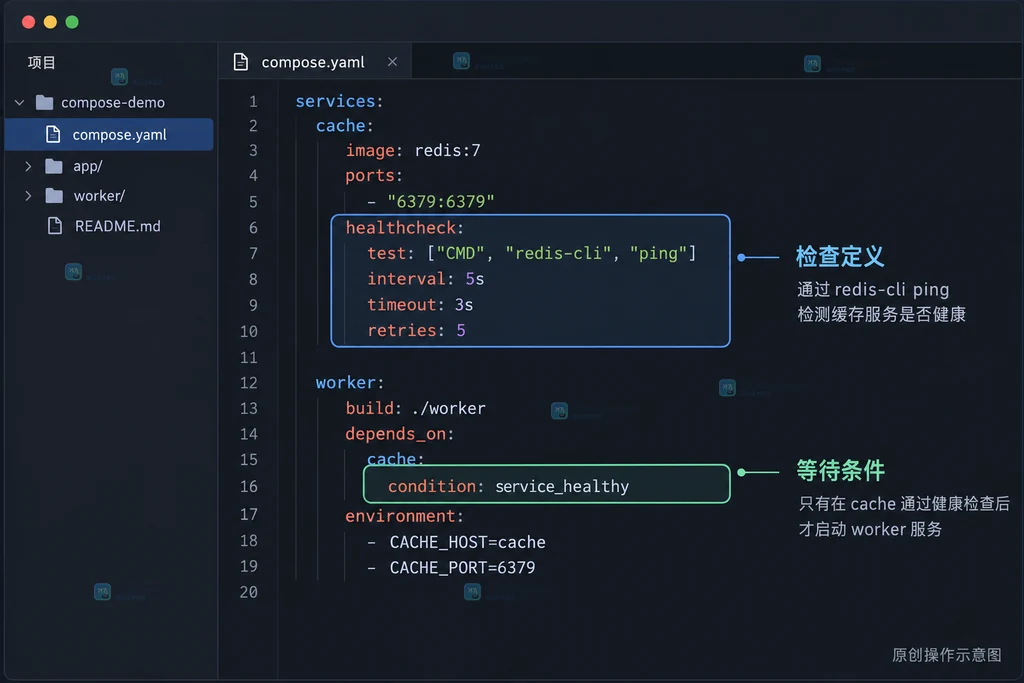Click line number 1 in the gutter
The height and width of the screenshot is (683, 1024).
[253, 102]
